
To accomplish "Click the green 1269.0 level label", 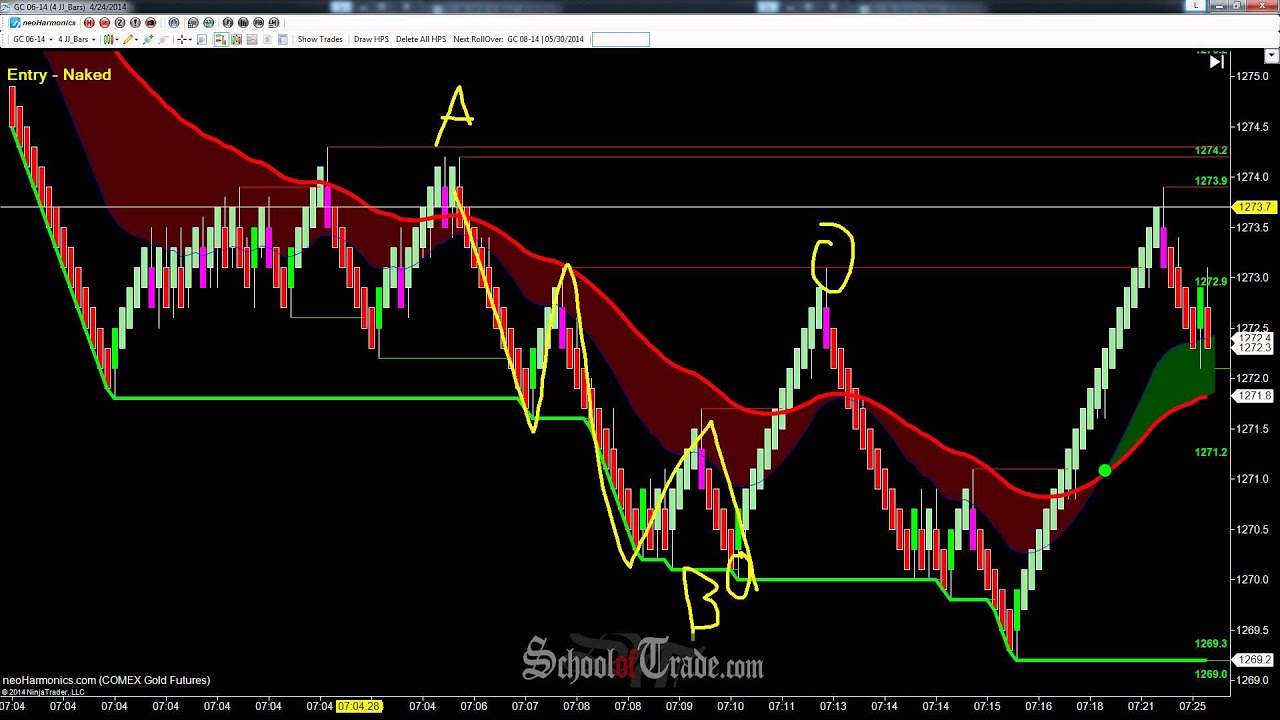I will [1210, 675].
